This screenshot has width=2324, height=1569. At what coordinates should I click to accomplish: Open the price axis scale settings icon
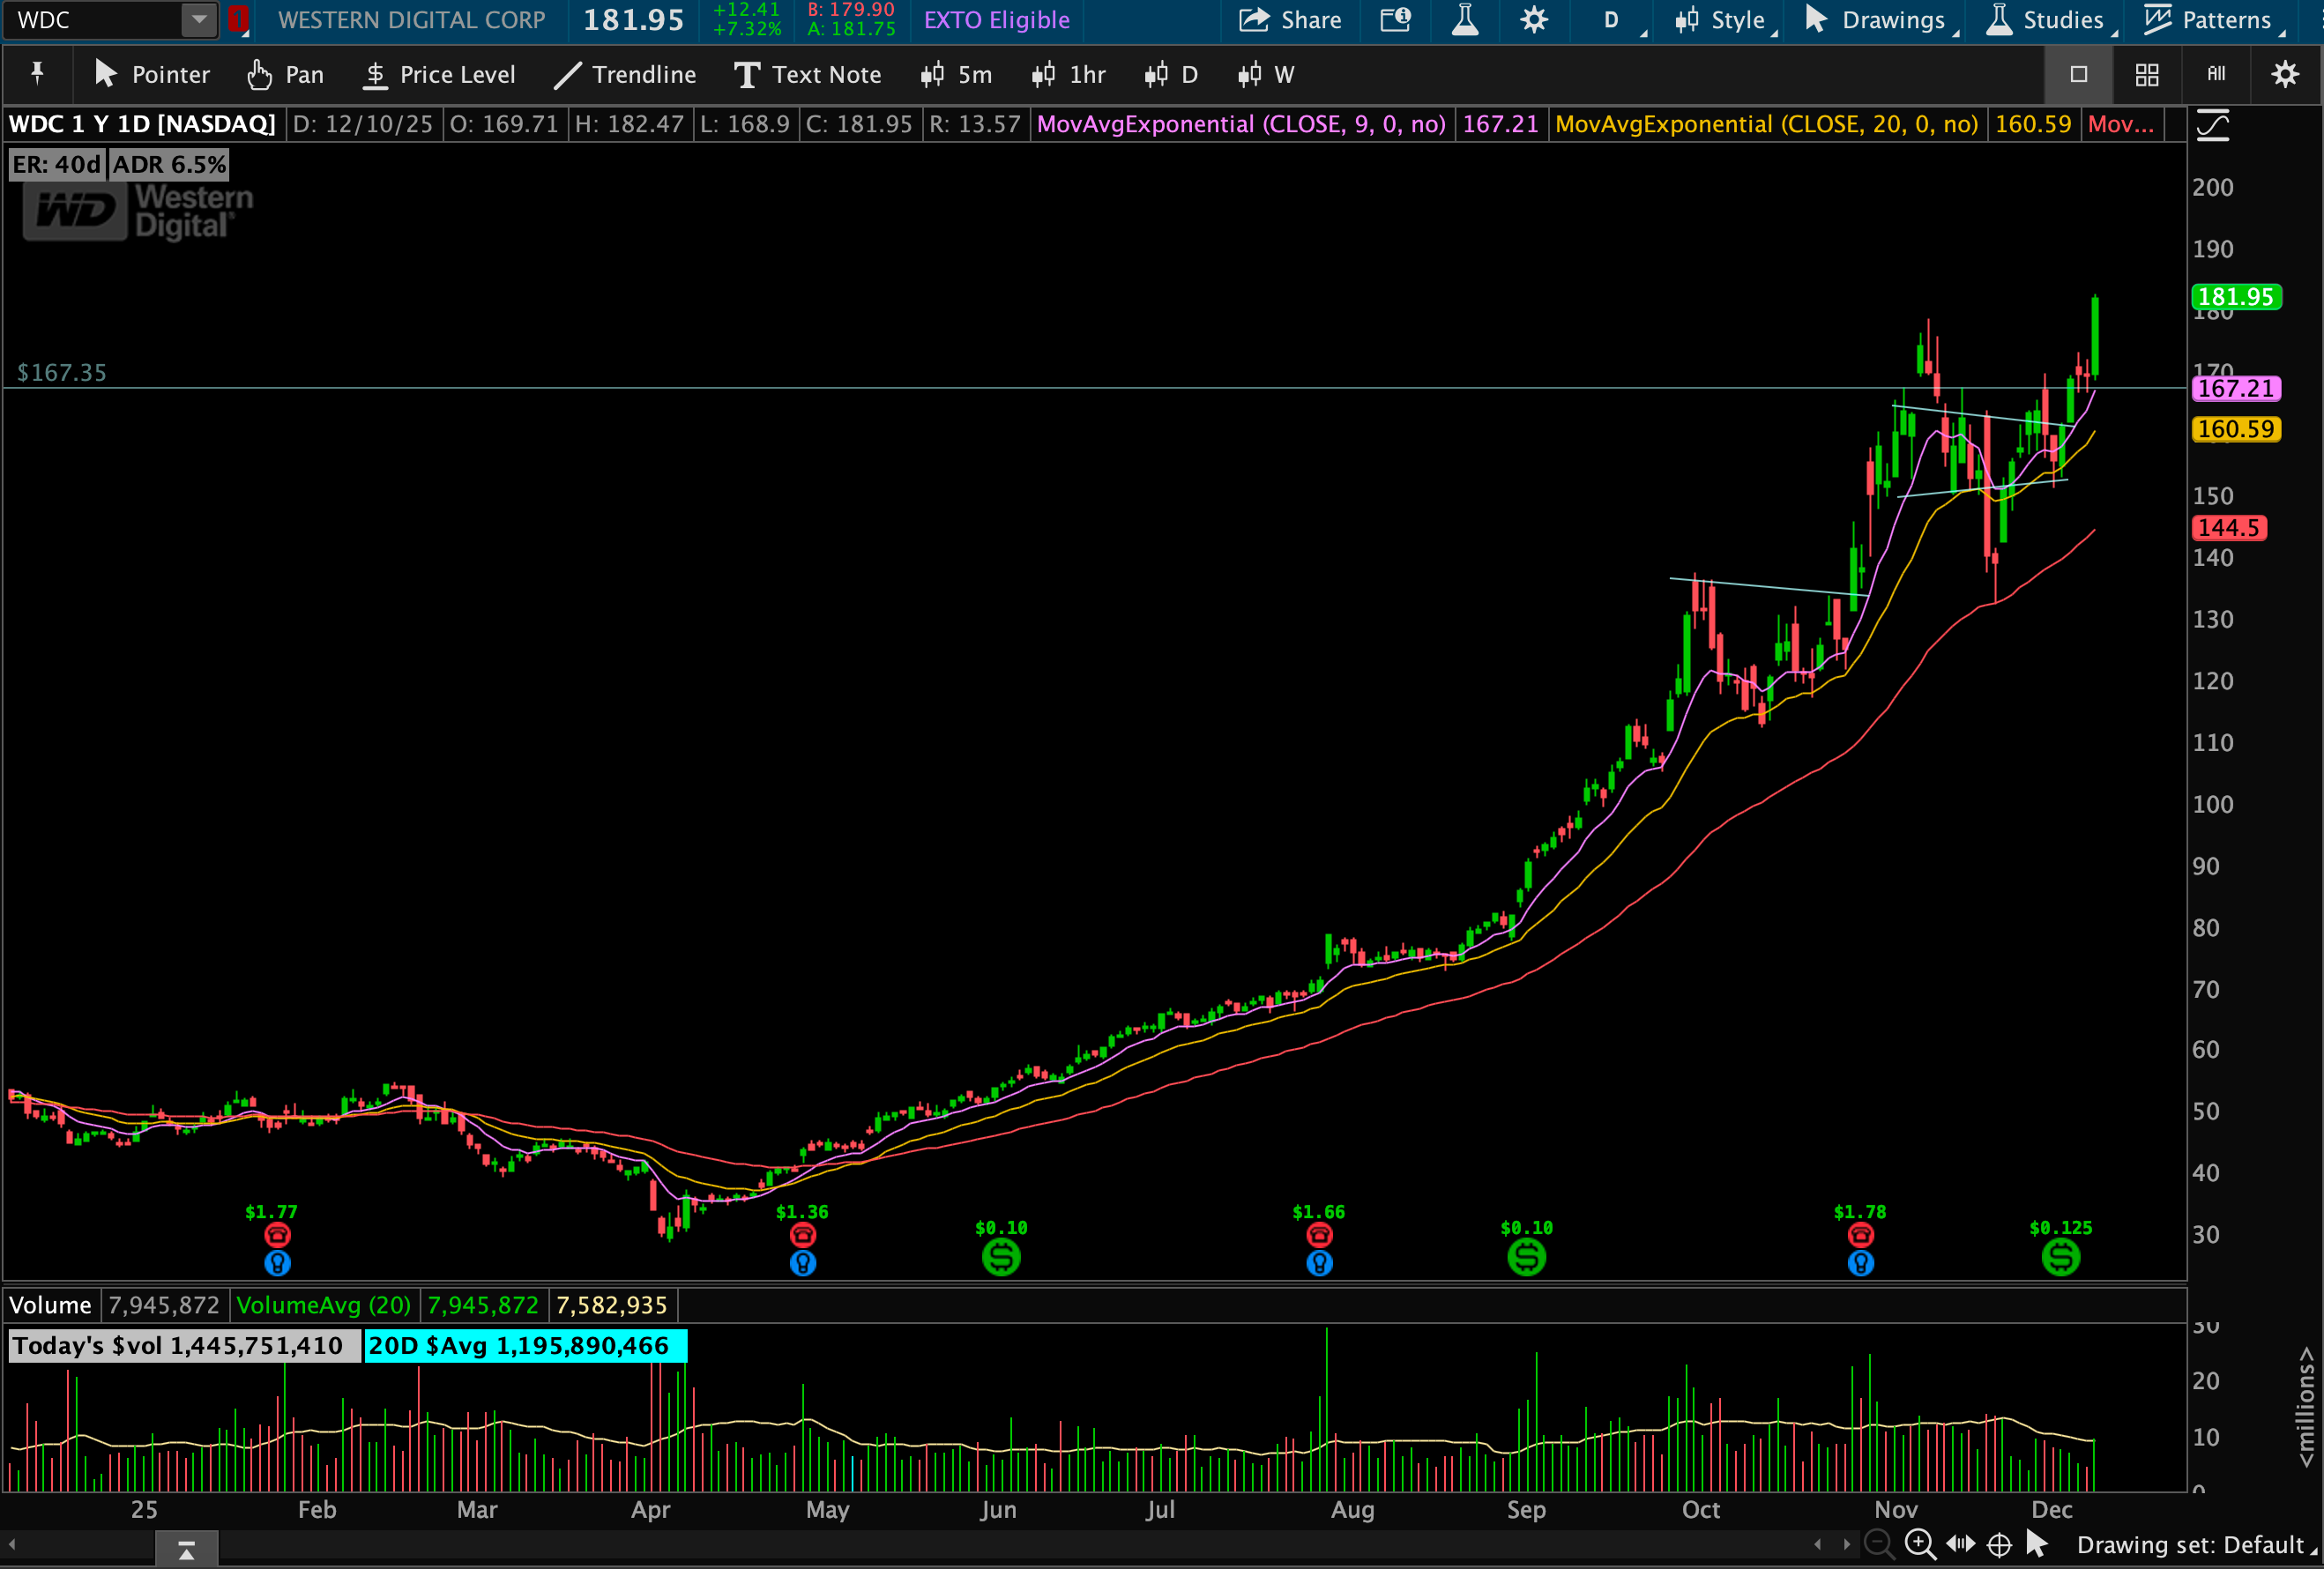point(2212,126)
